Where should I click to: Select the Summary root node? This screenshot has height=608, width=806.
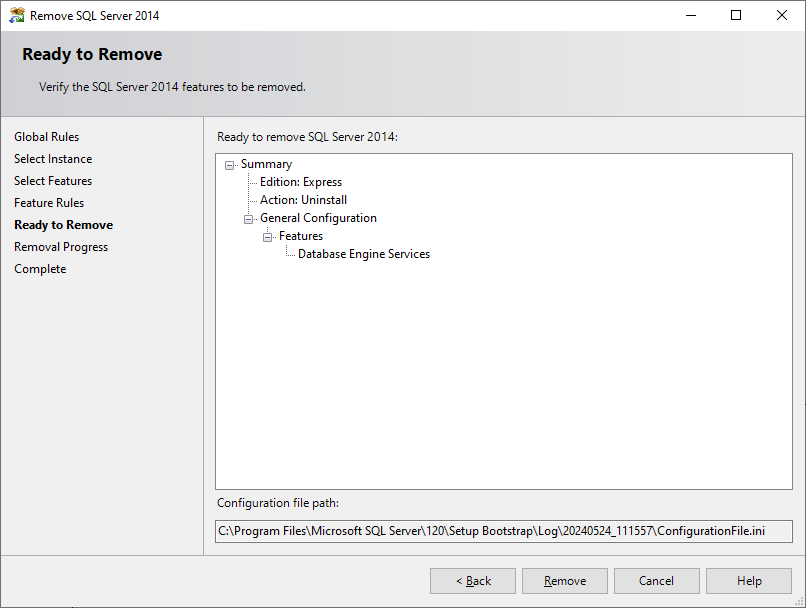click(266, 163)
